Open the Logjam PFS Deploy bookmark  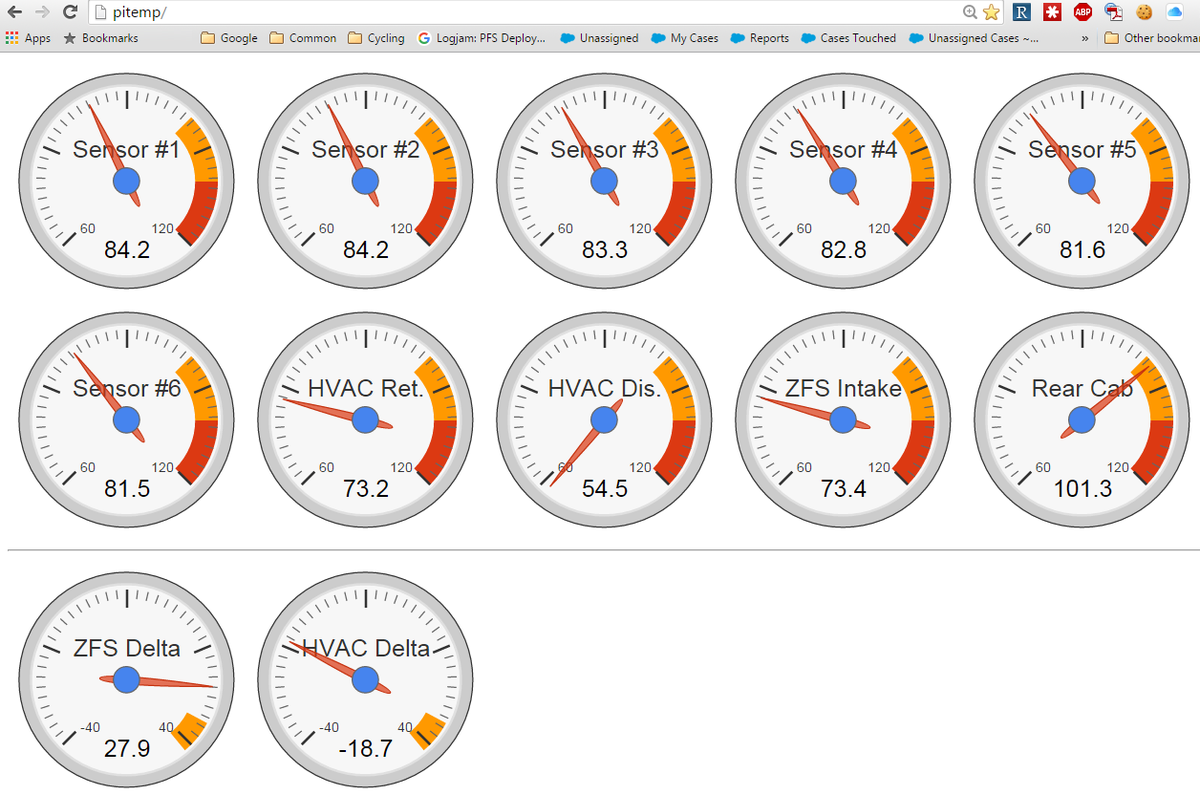pos(482,38)
